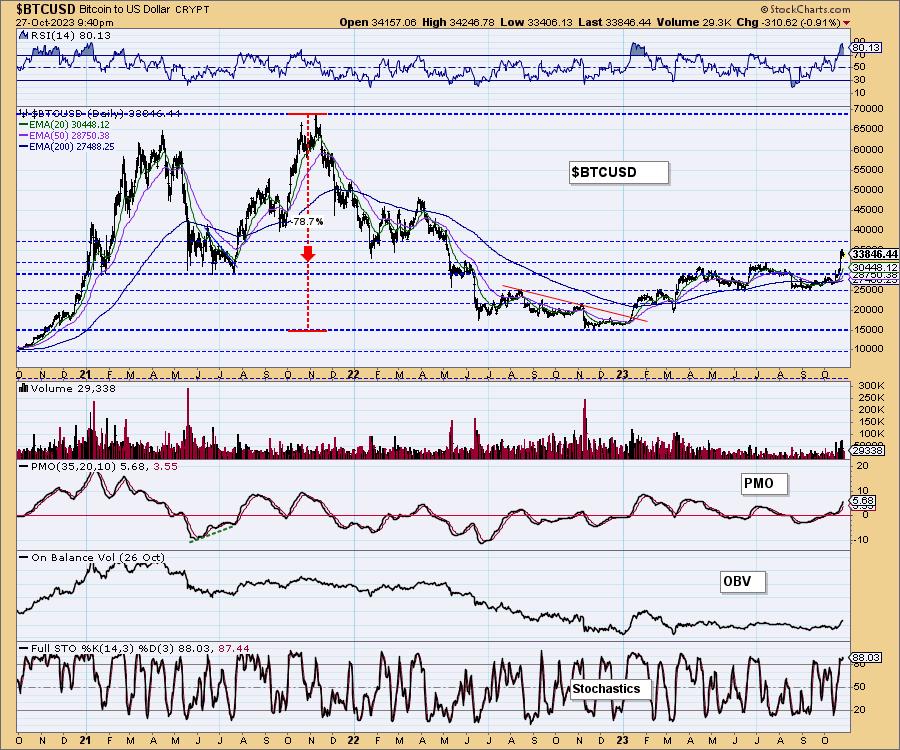Click the PMO annotation box
The image size is (900, 750).
(764, 483)
